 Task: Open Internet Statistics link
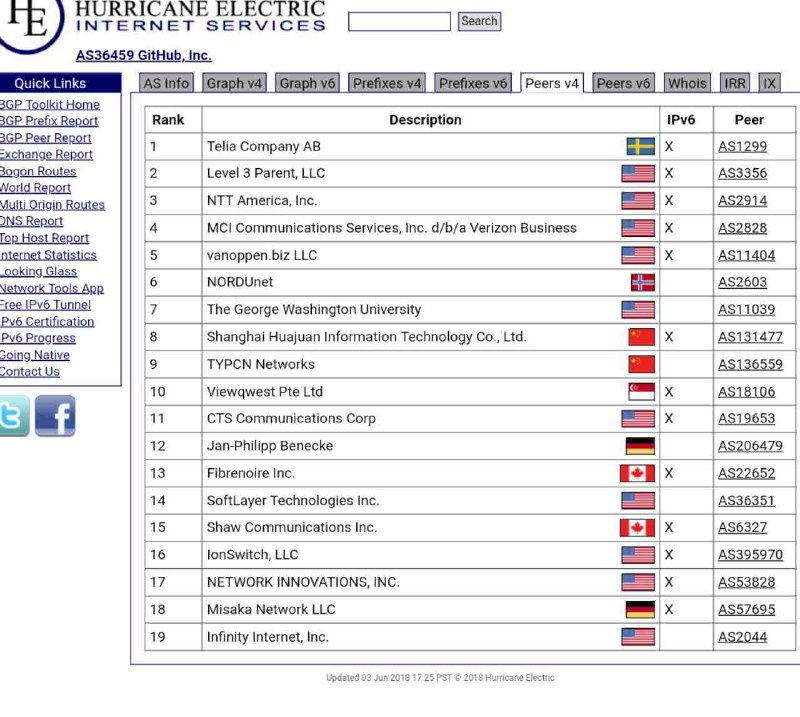click(x=48, y=255)
